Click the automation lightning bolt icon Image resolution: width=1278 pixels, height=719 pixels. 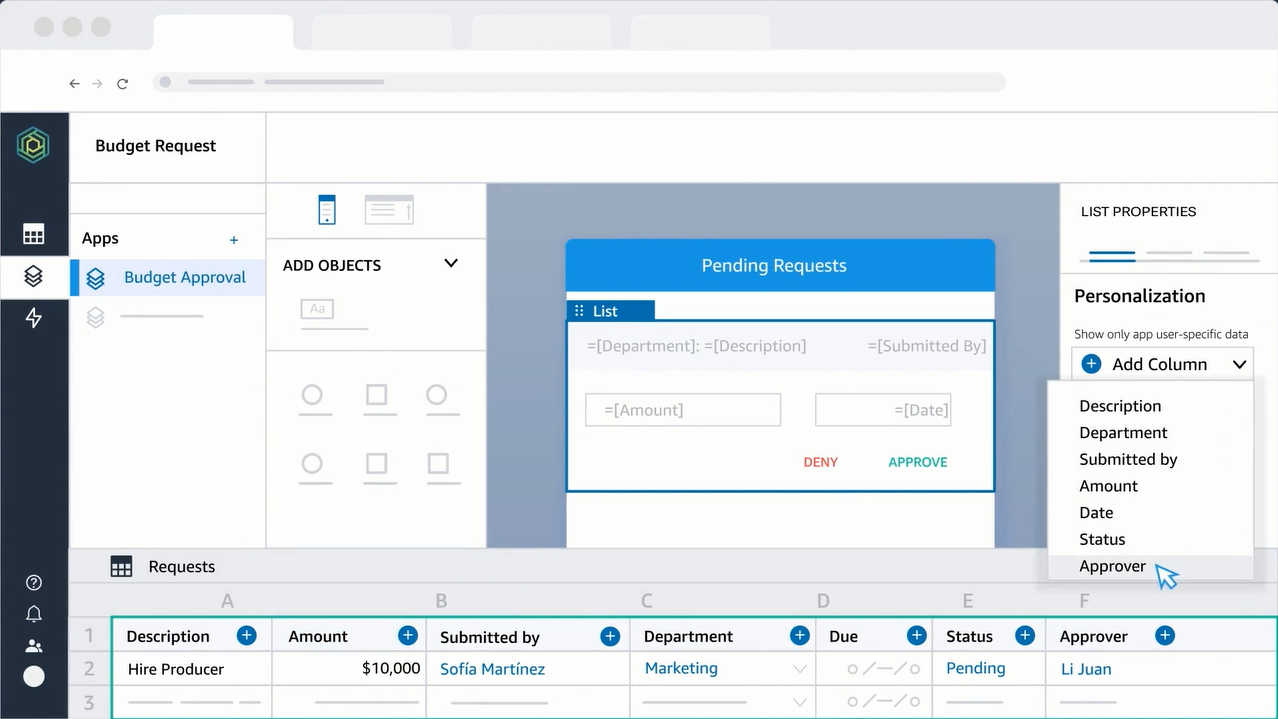pos(34,318)
